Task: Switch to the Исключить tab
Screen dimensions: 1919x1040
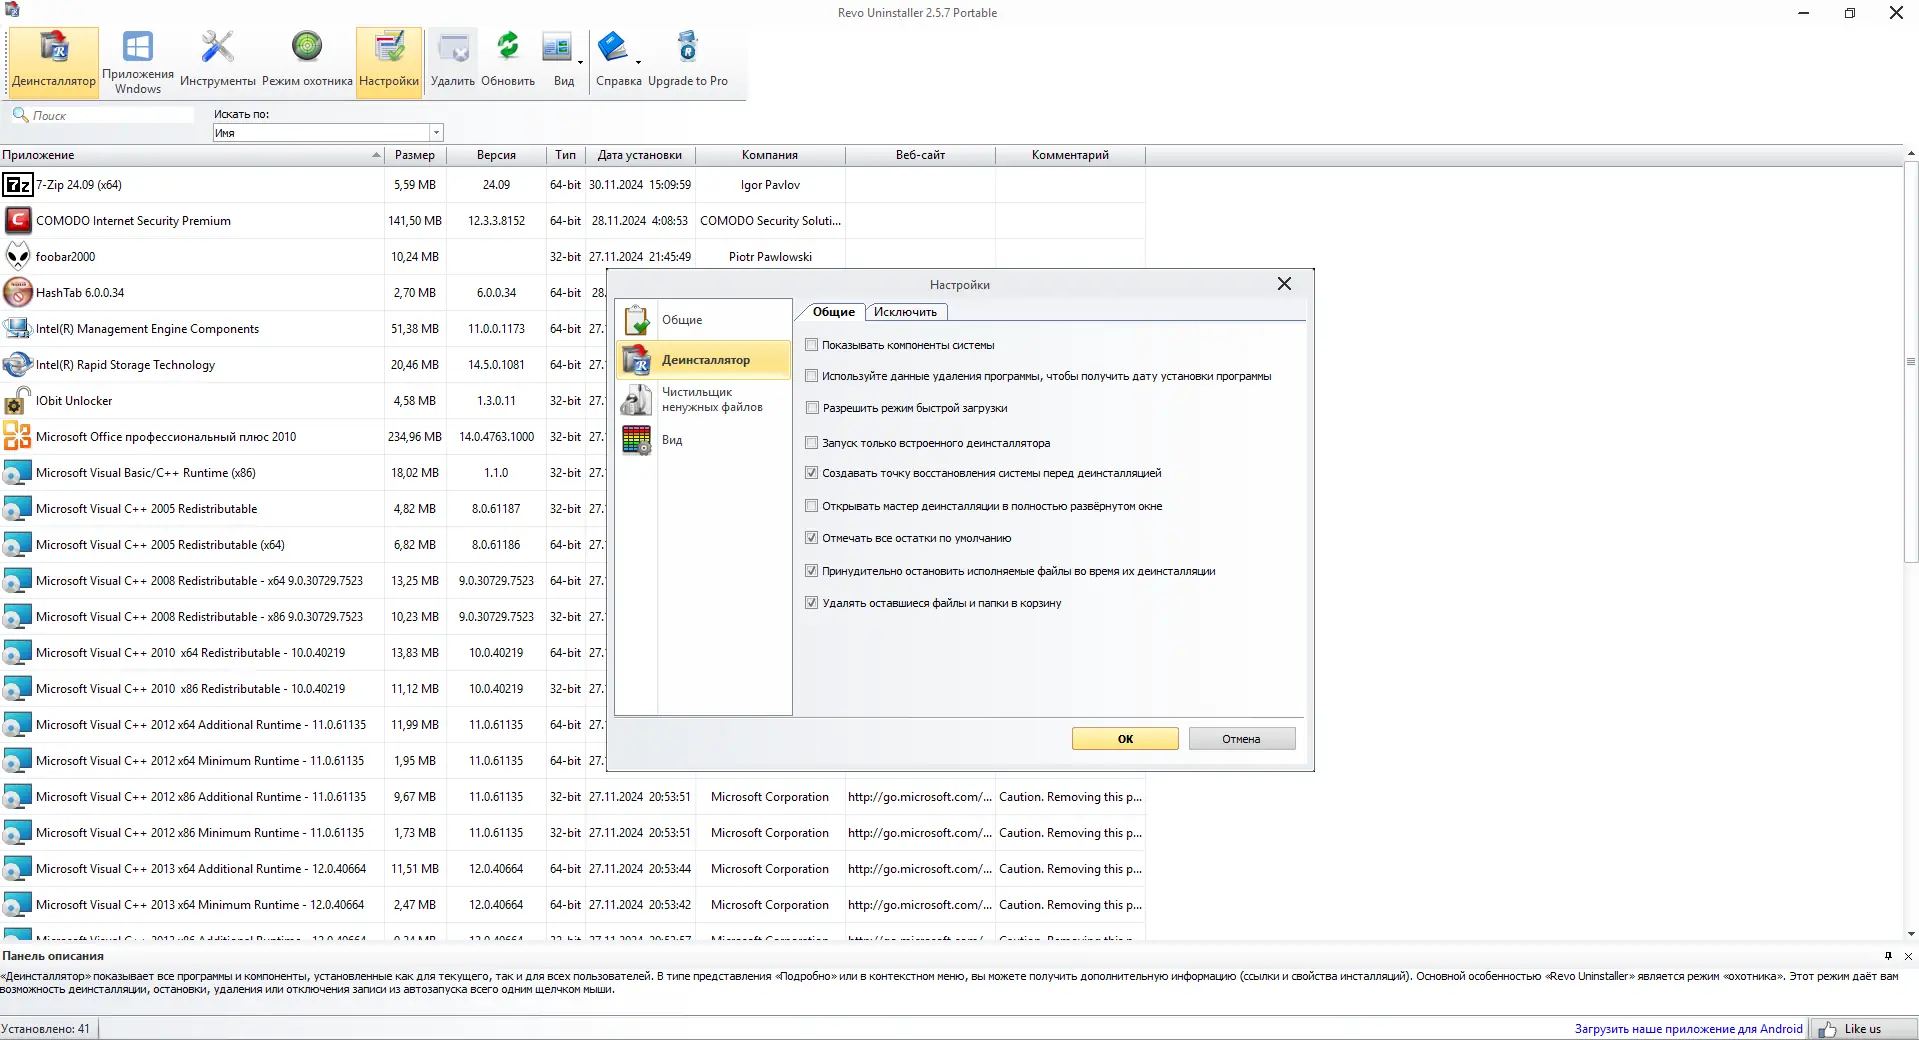Action: coord(905,312)
